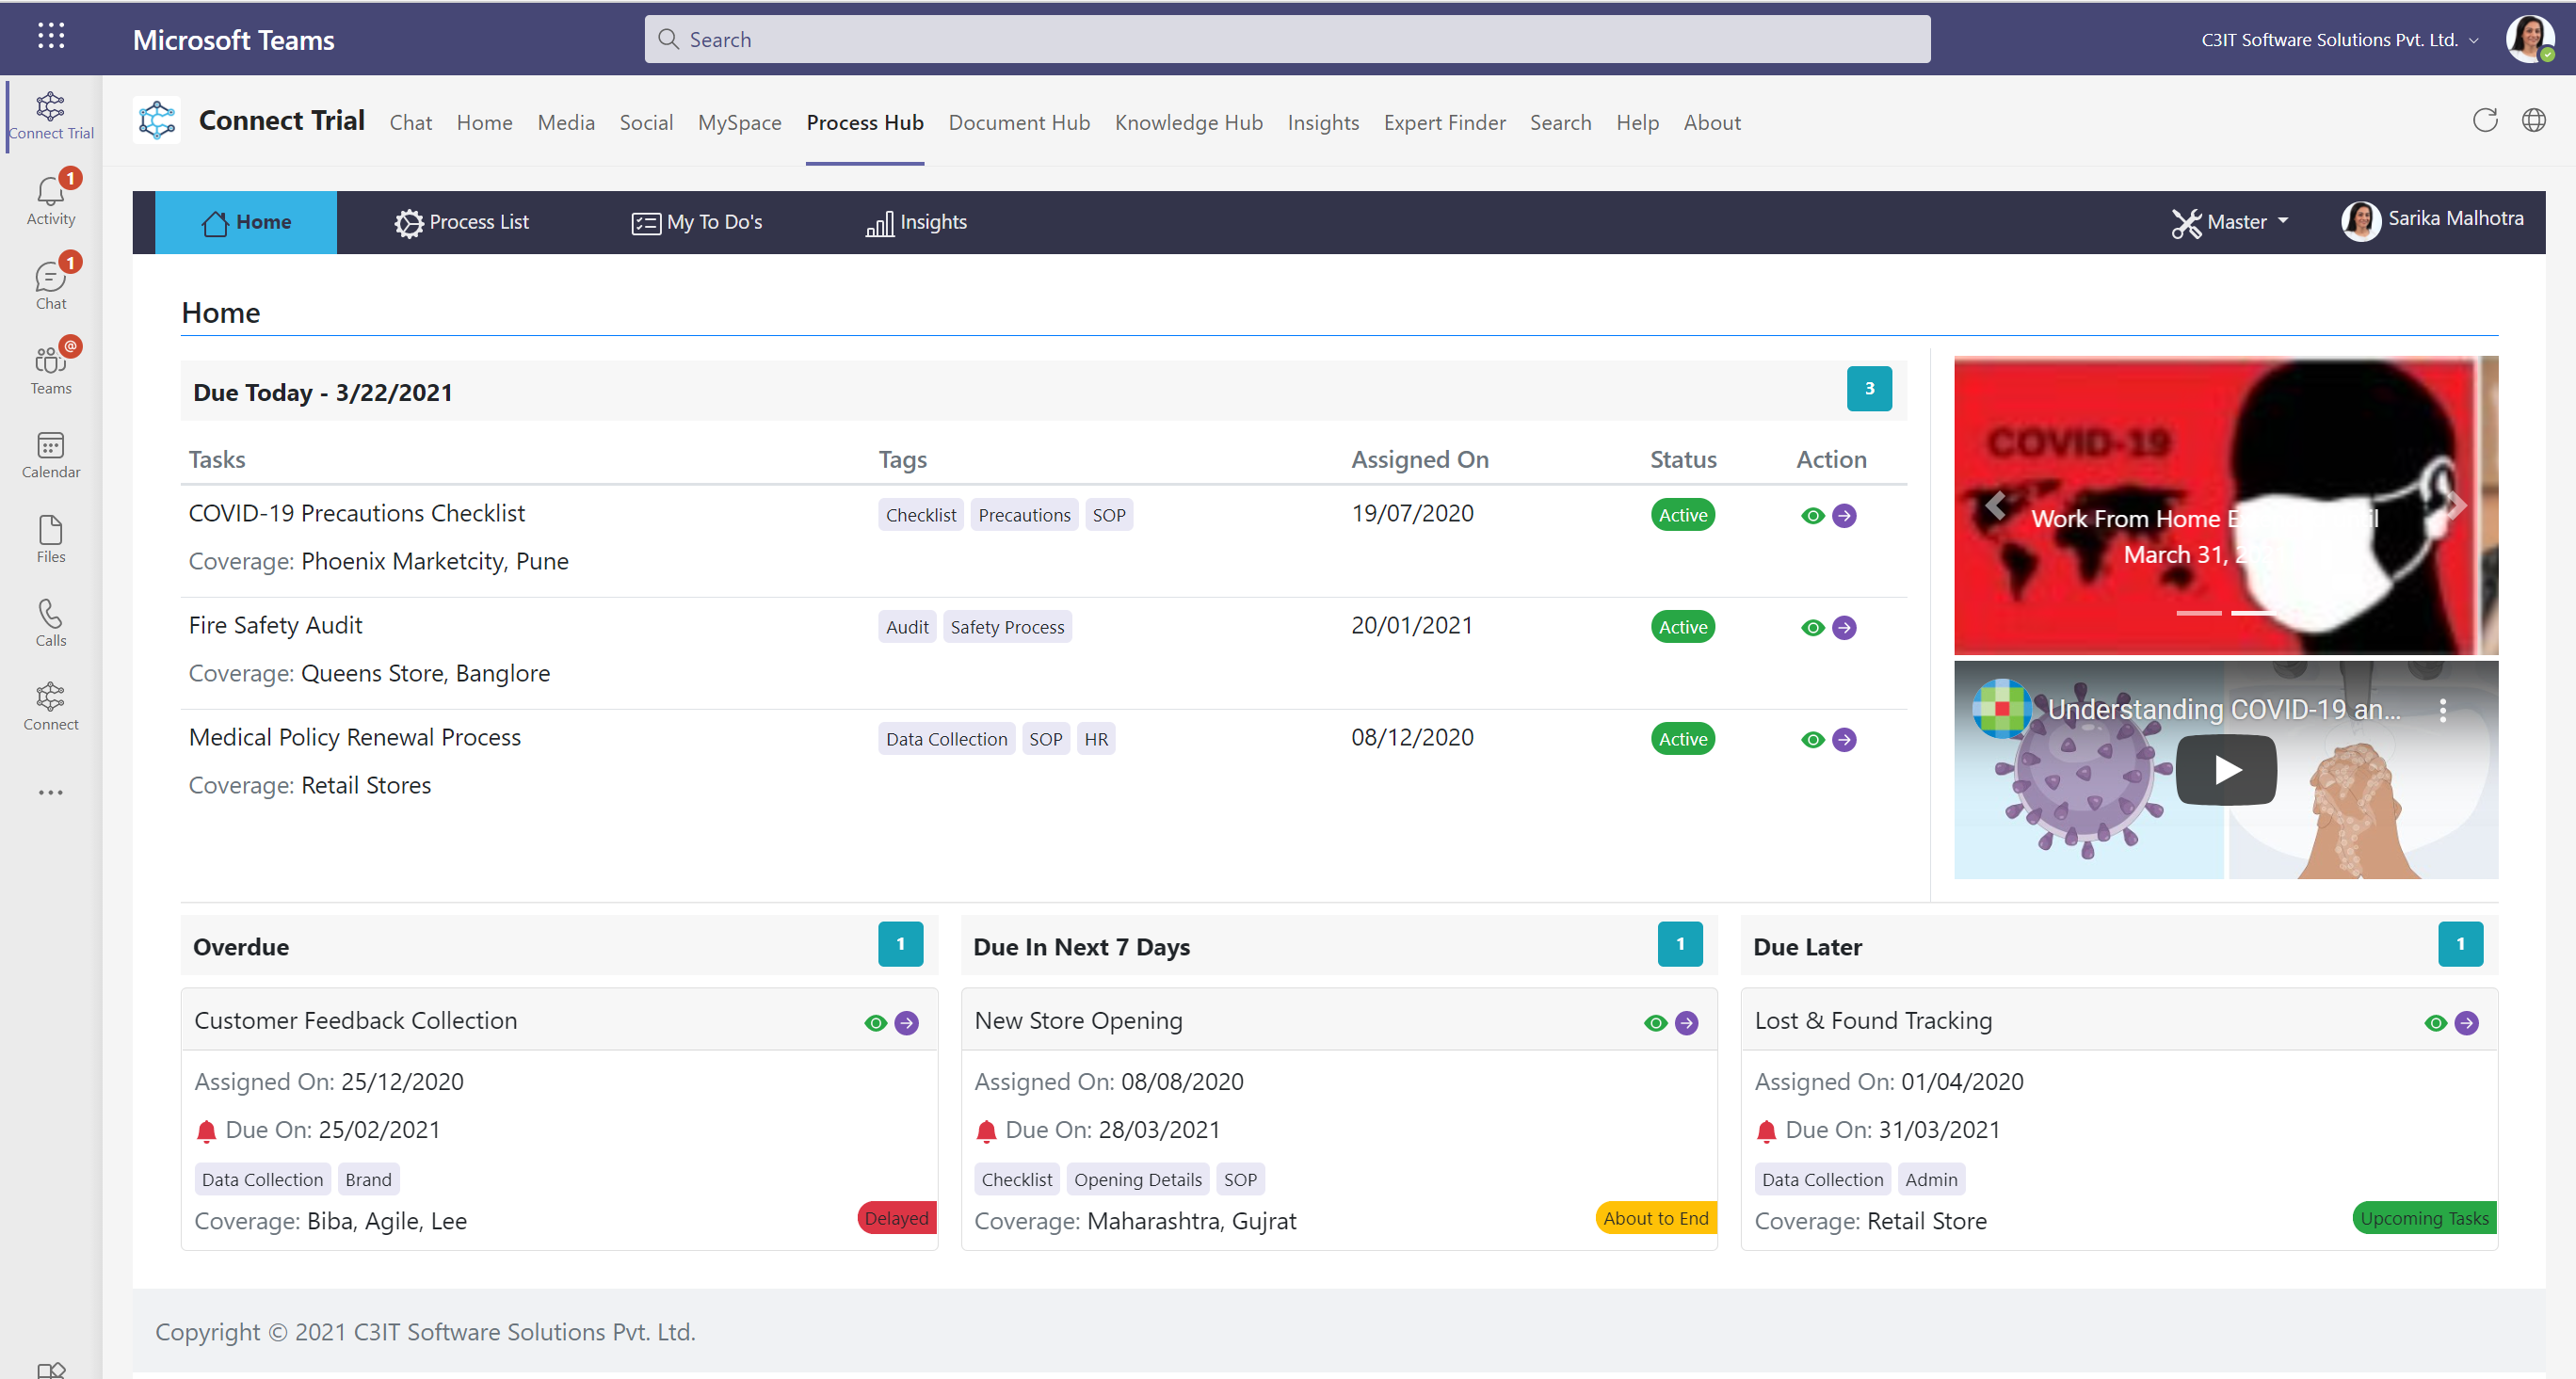
Task: Click the previous-slide arrow on the COVID-19 carousel
Action: (1995, 506)
